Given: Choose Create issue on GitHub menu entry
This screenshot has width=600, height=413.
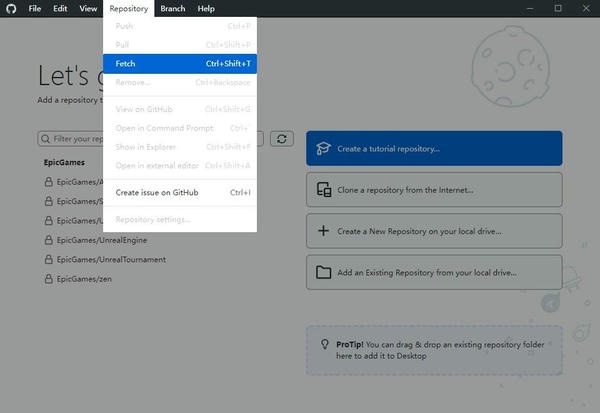Looking at the screenshot, I should pyautogui.click(x=180, y=193).
